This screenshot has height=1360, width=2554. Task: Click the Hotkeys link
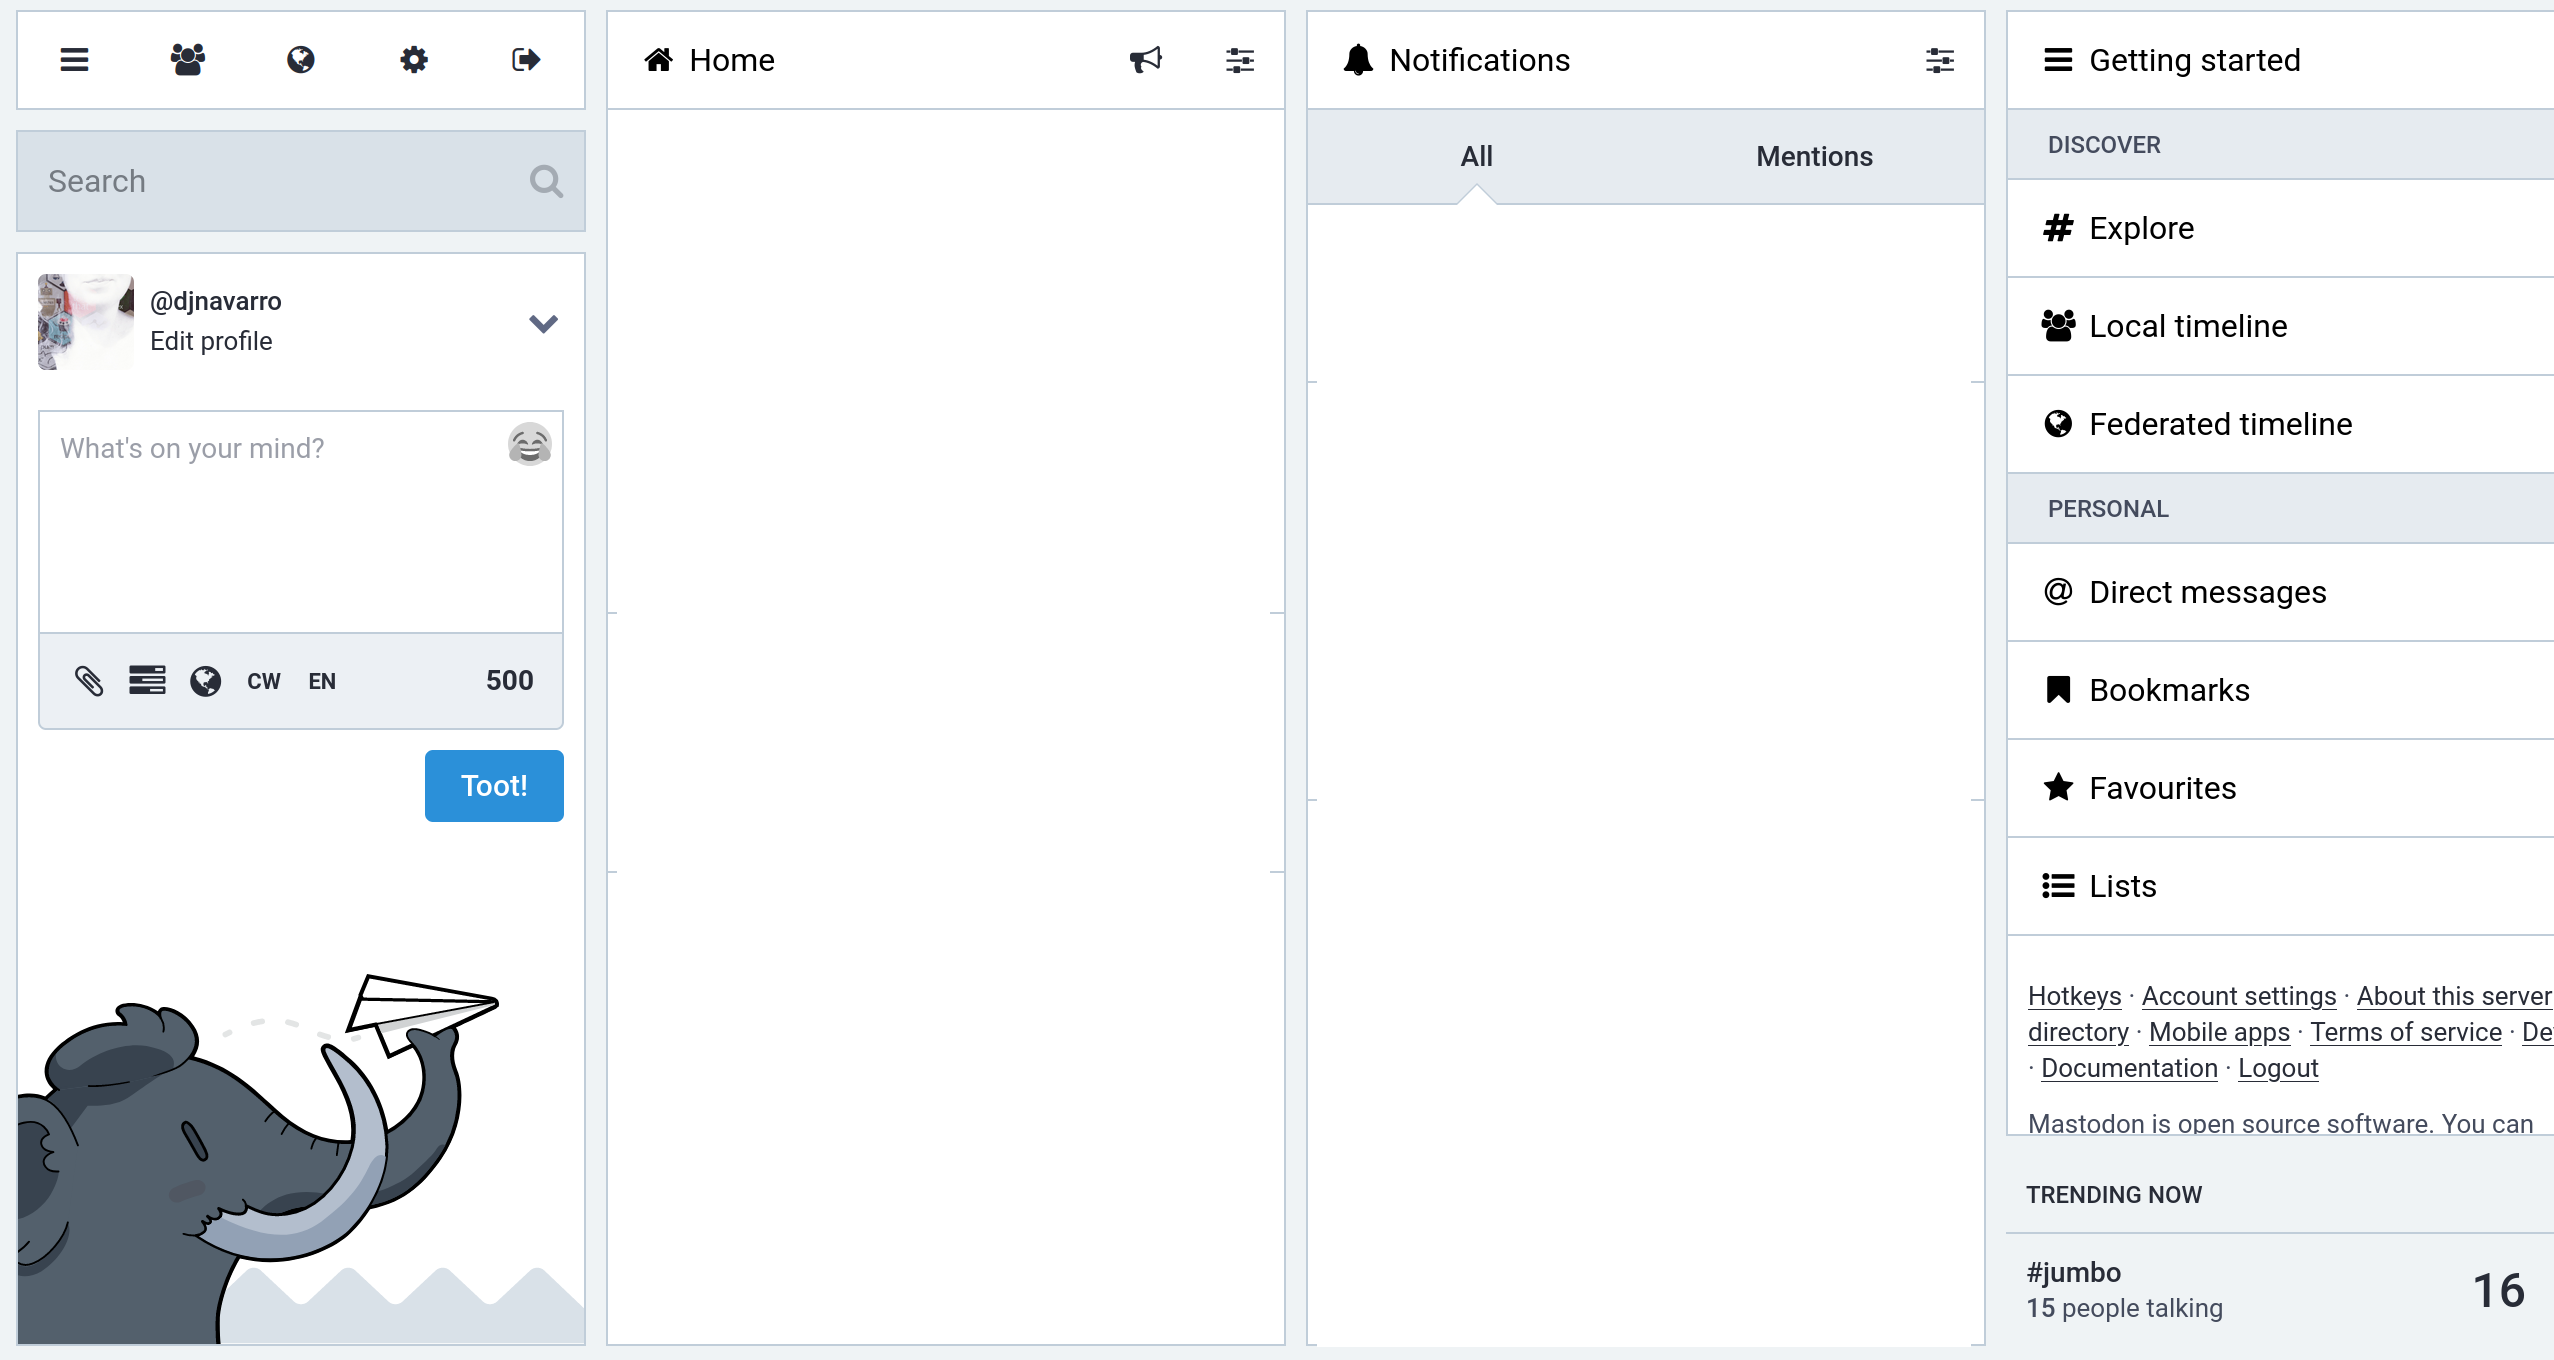tap(2074, 996)
